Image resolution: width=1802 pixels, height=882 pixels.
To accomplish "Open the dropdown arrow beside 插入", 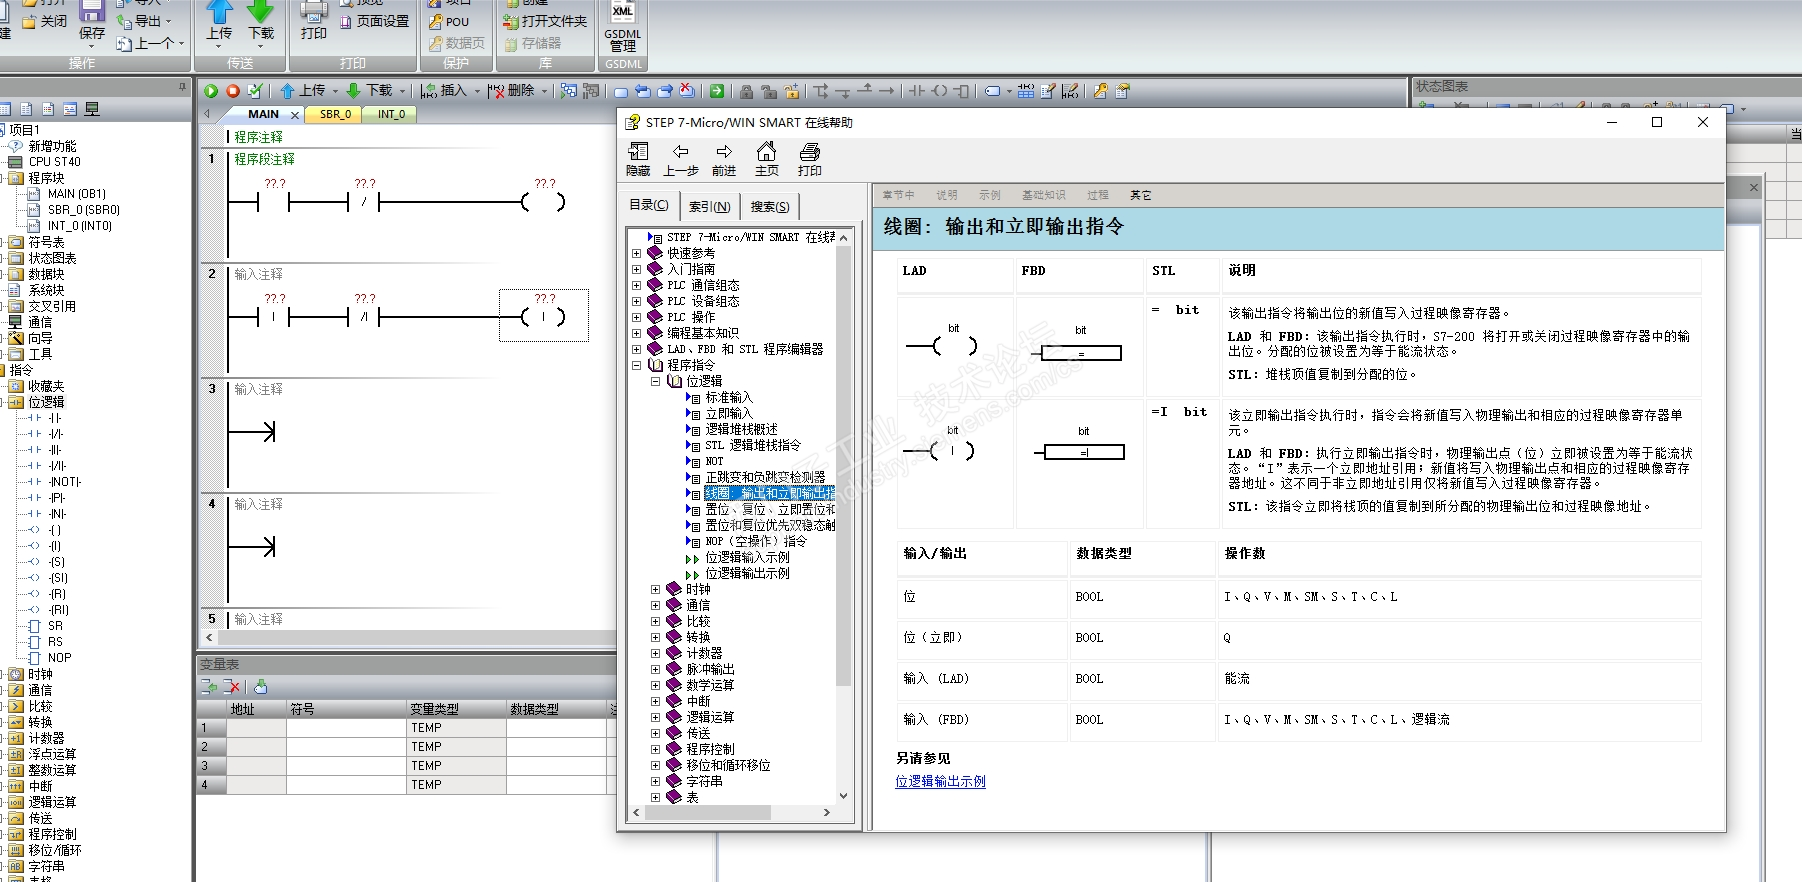I will coord(477,91).
